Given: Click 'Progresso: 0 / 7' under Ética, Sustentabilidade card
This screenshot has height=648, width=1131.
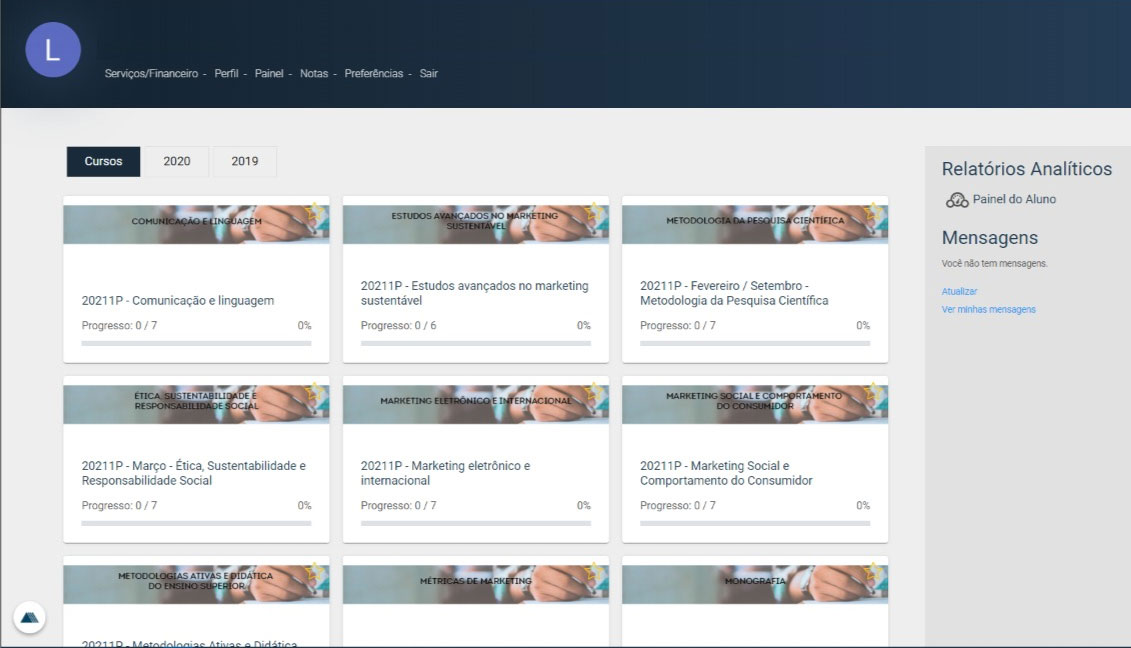Looking at the screenshot, I should click(119, 506).
